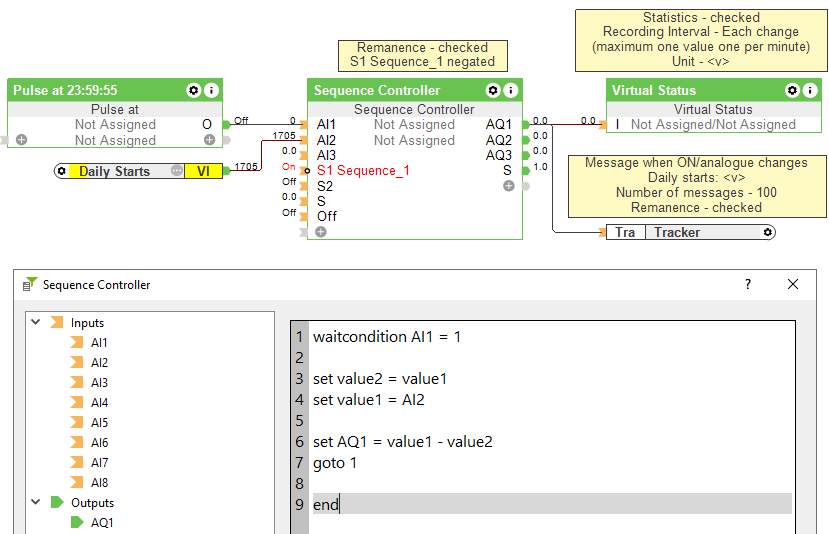This screenshot has width=829, height=534.
Task: Open settings gear on Pulse at 23:59:55 block
Action: pyautogui.click(x=194, y=90)
